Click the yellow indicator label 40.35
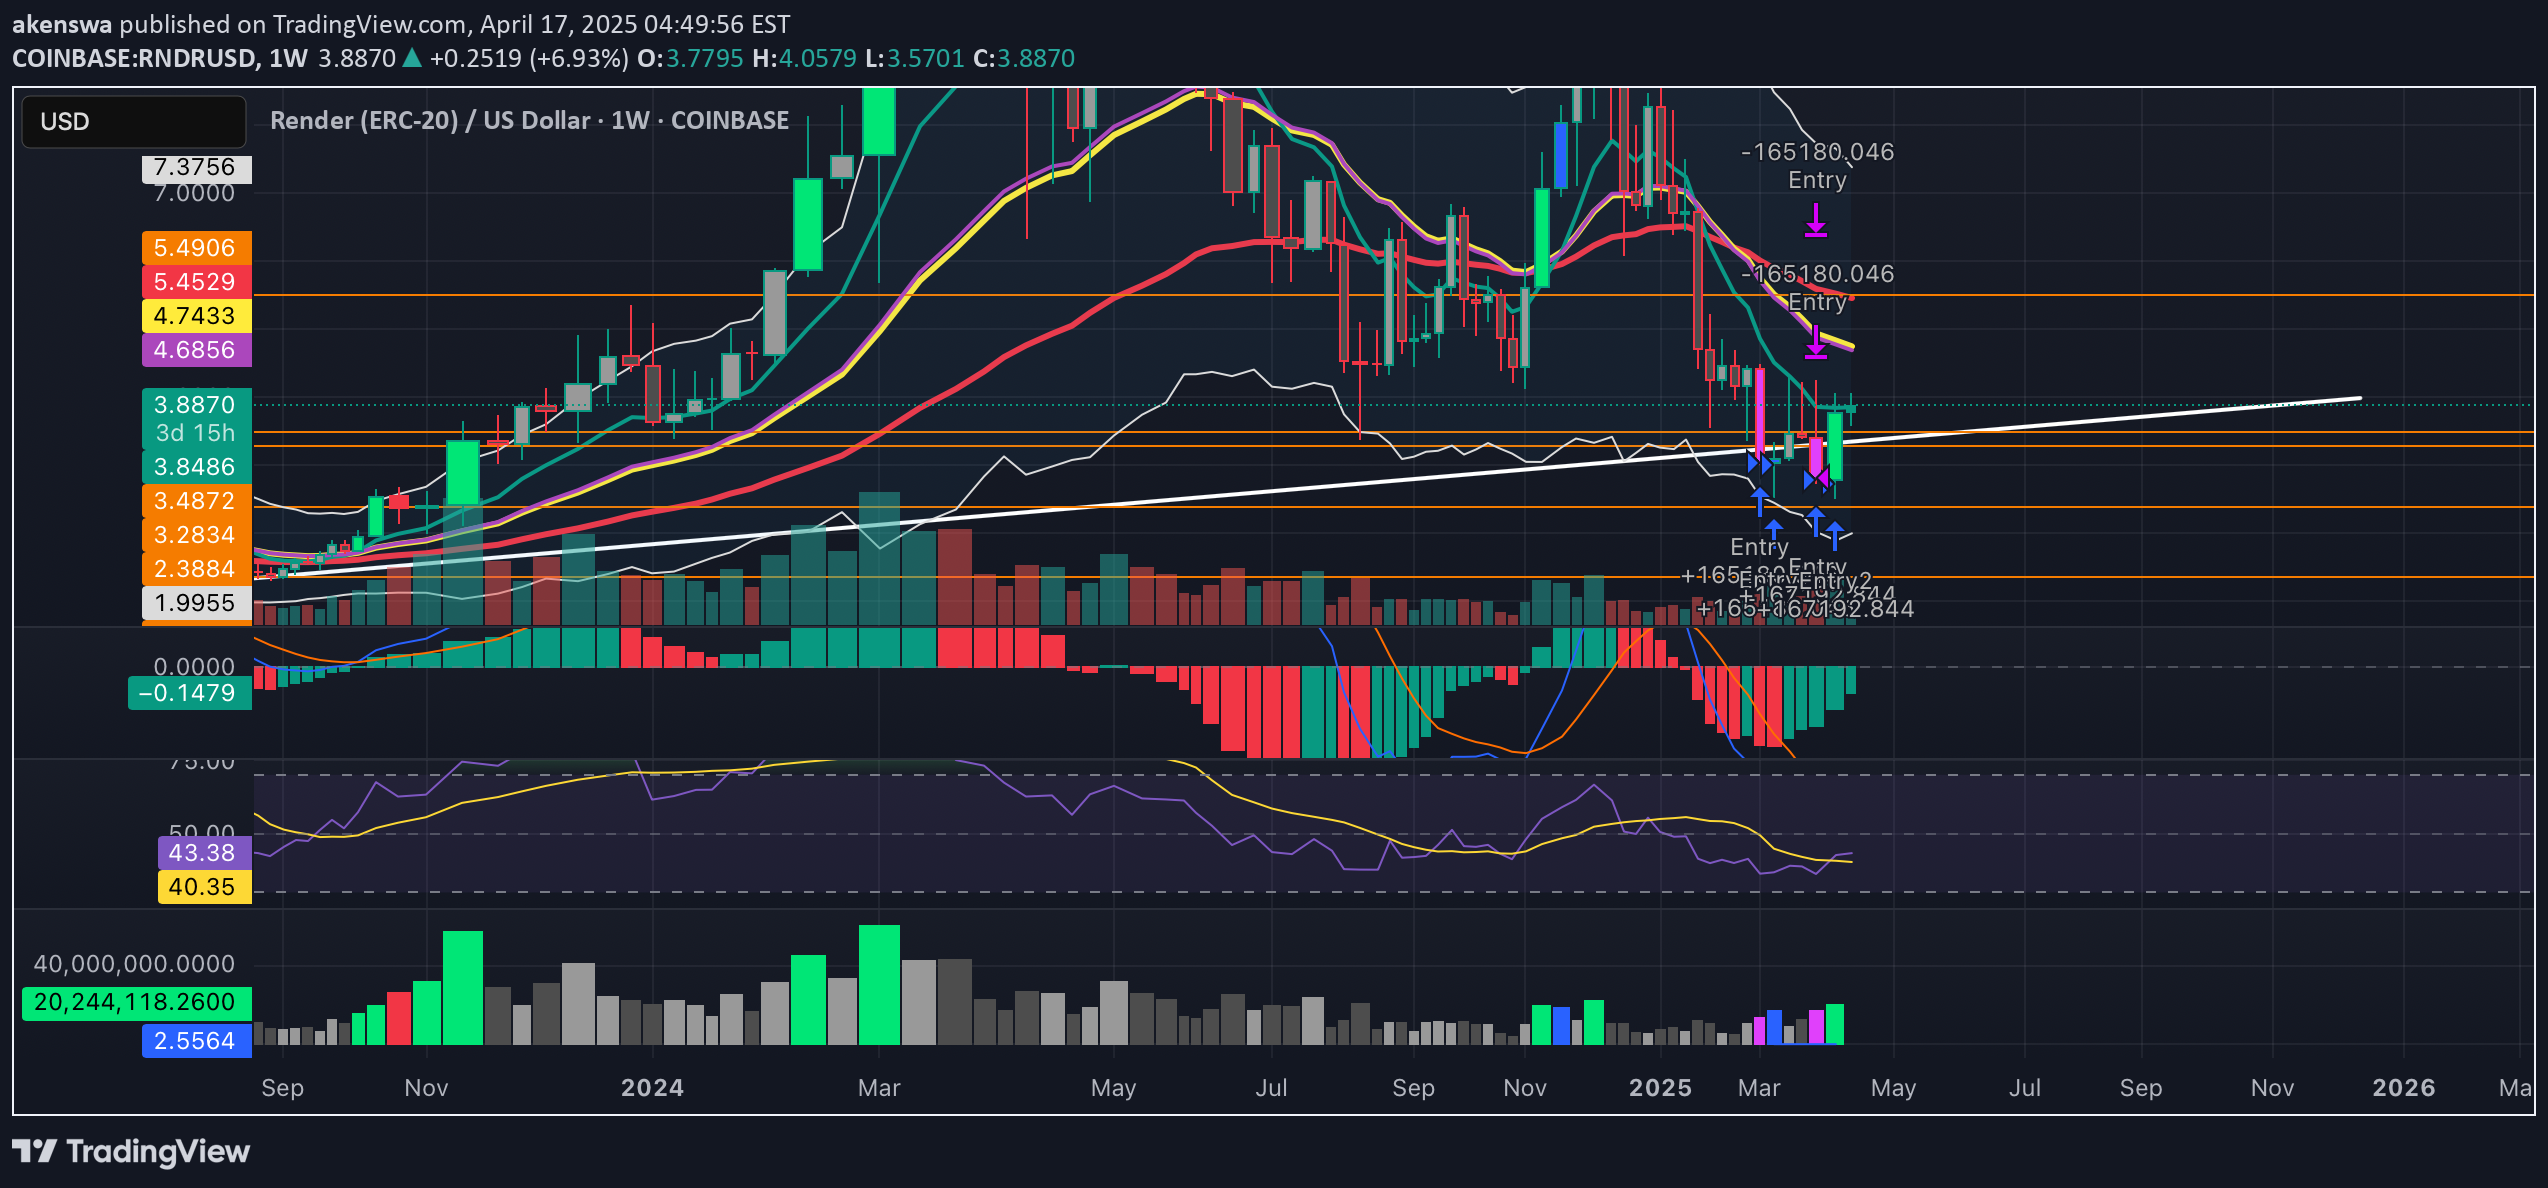2548x1188 pixels. click(x=203, y=887)
